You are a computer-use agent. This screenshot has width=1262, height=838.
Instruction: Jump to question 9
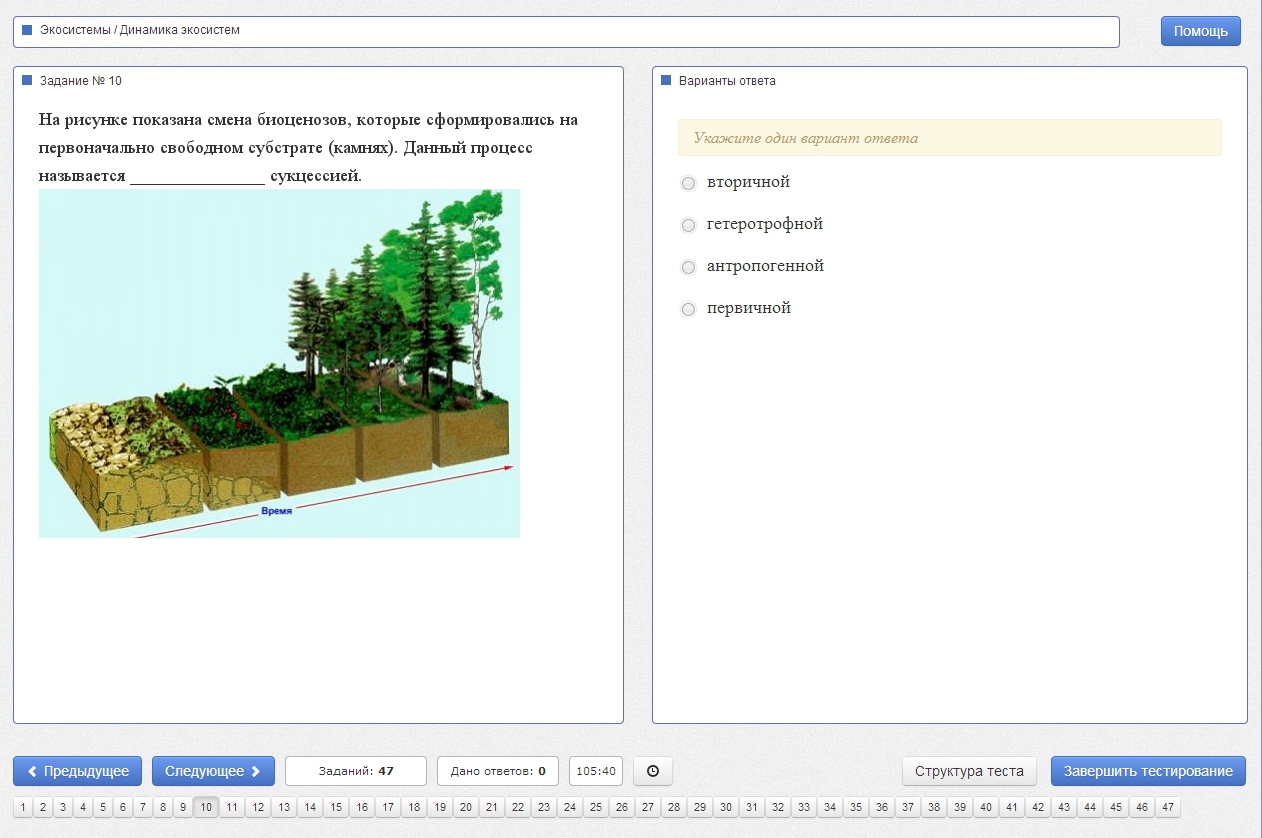pyautogui.click(x=183, y=807)
